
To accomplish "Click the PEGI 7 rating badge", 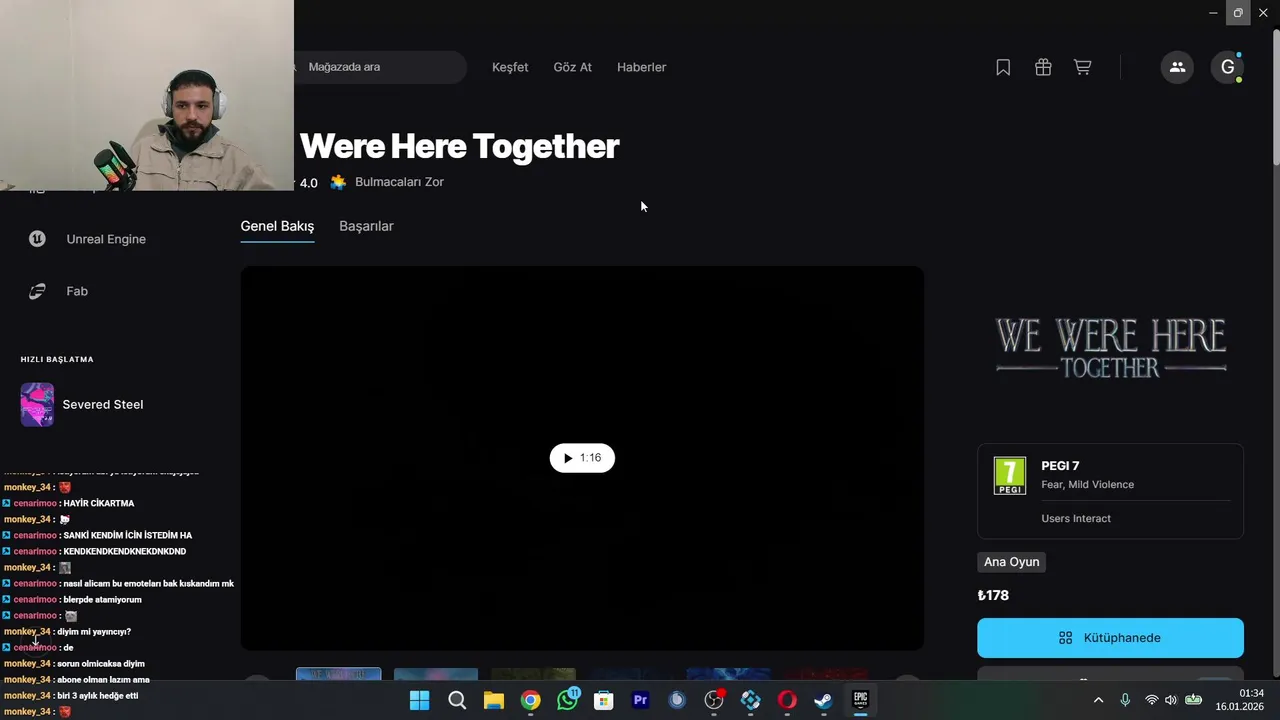I will (1009, 476).
